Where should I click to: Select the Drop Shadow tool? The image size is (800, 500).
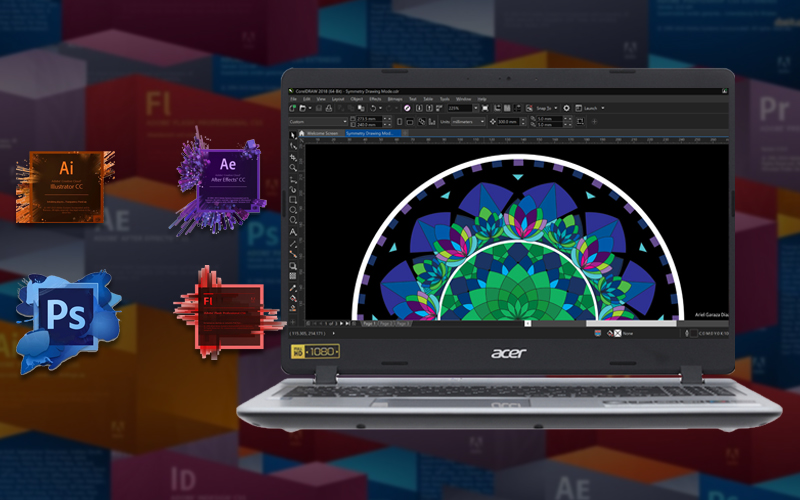click(293, 266)
